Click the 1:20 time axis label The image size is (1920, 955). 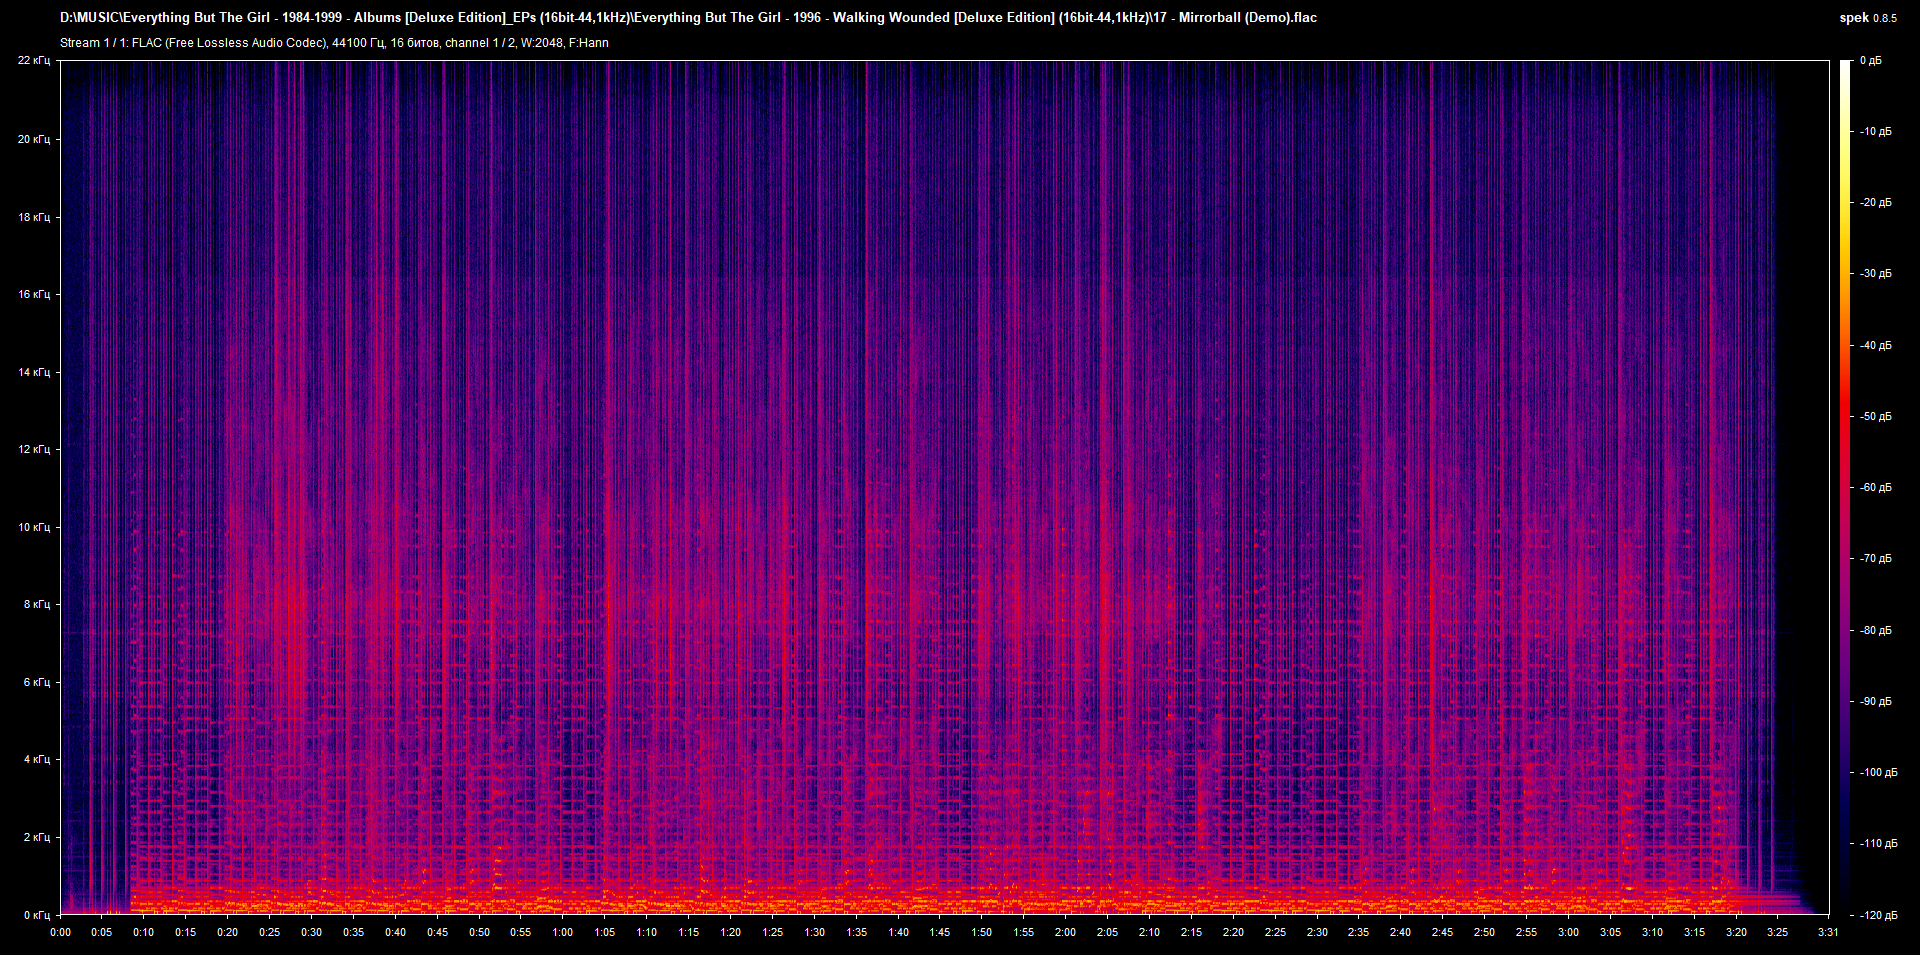[x=731, y=933]
